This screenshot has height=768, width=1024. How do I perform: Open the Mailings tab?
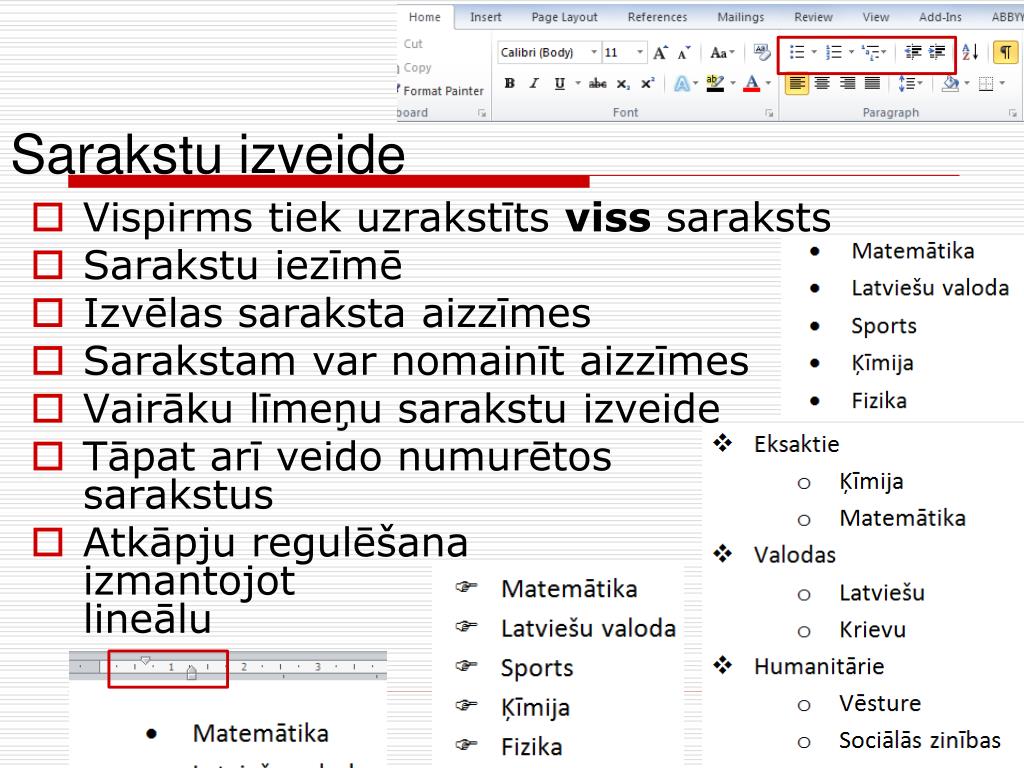click(x=741, y=18)
